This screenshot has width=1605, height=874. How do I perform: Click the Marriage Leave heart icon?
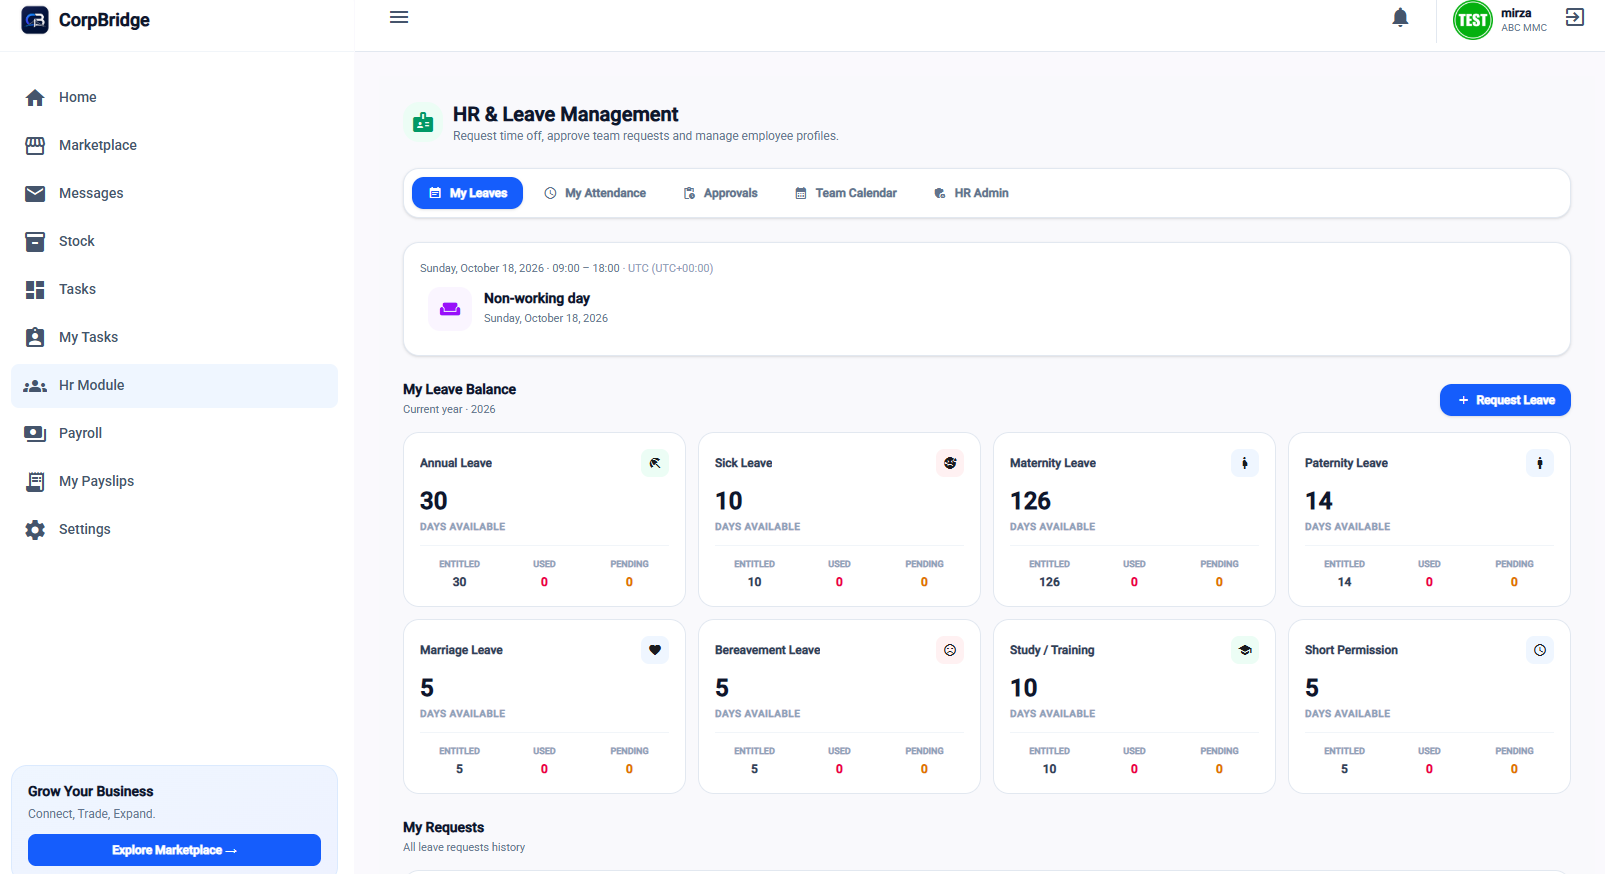pyautogui.click(x=655, y=650)
